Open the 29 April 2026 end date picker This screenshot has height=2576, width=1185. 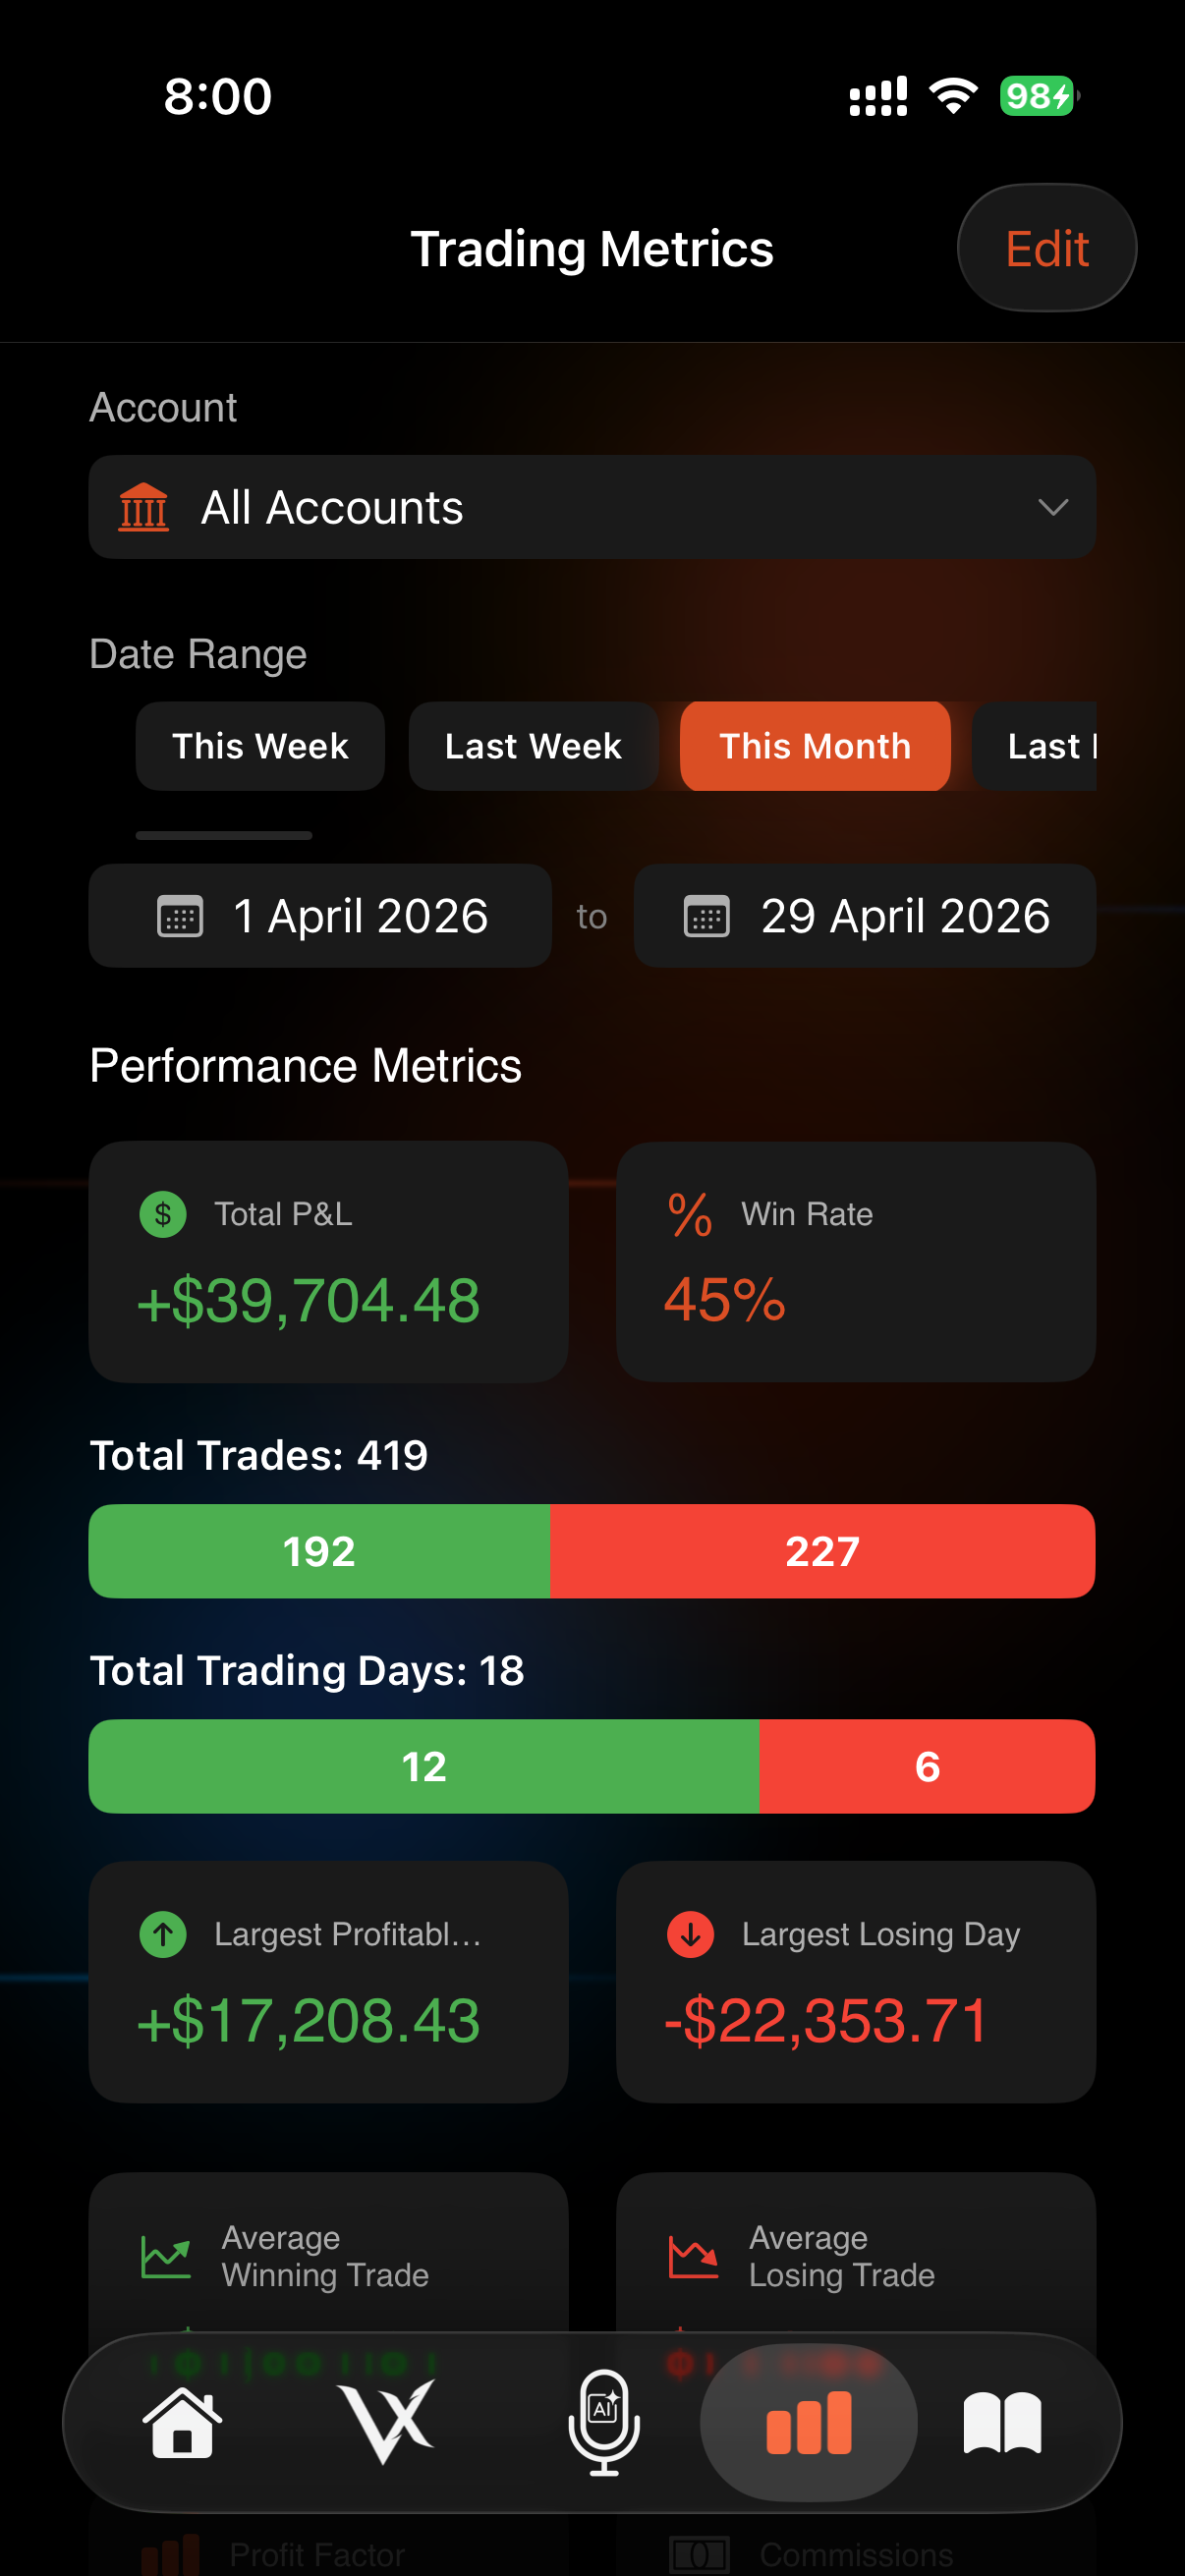865,916
